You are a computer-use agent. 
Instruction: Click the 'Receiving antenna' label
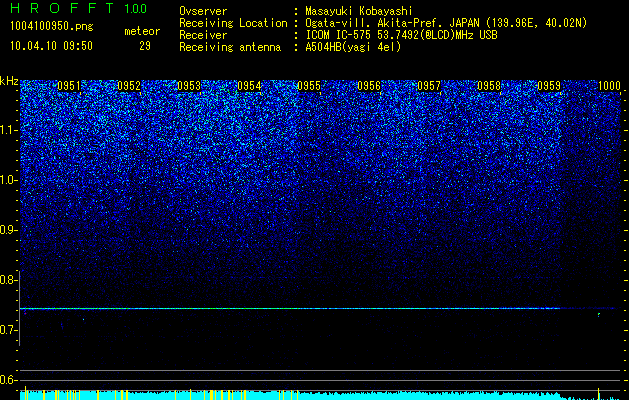click(230, 47)
